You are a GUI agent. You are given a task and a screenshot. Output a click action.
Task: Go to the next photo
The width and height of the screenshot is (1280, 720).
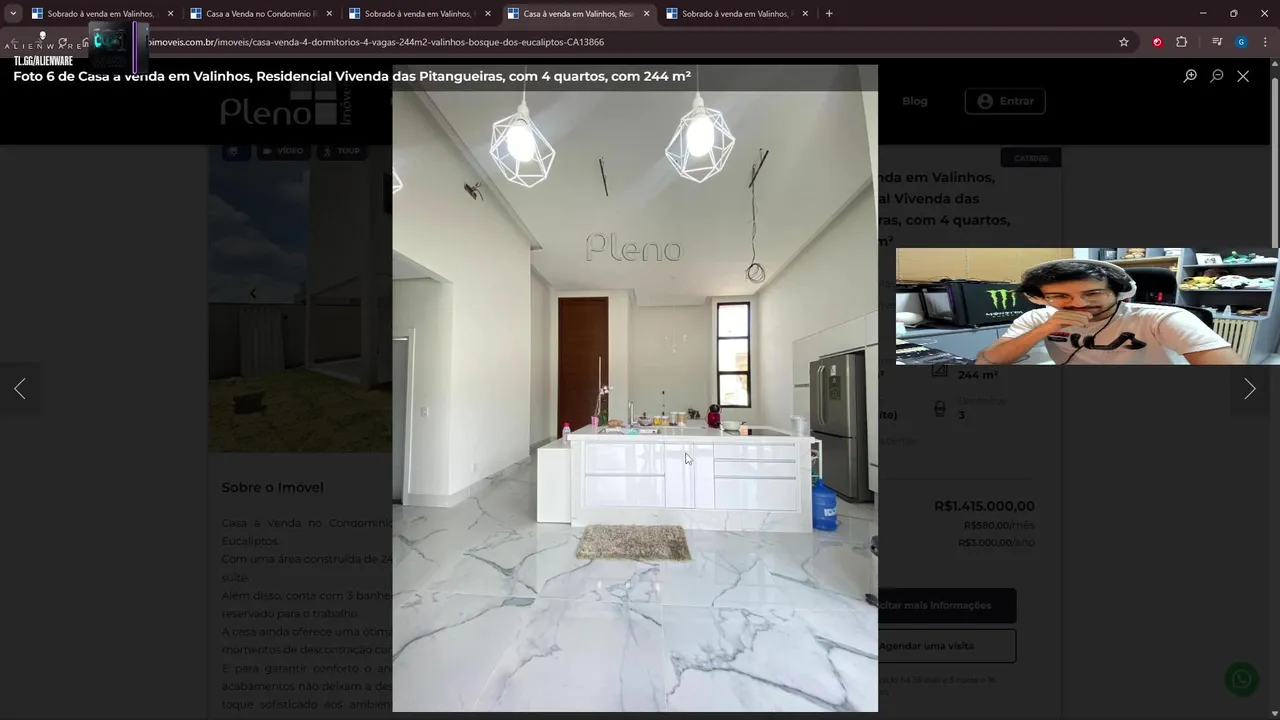1249,389
